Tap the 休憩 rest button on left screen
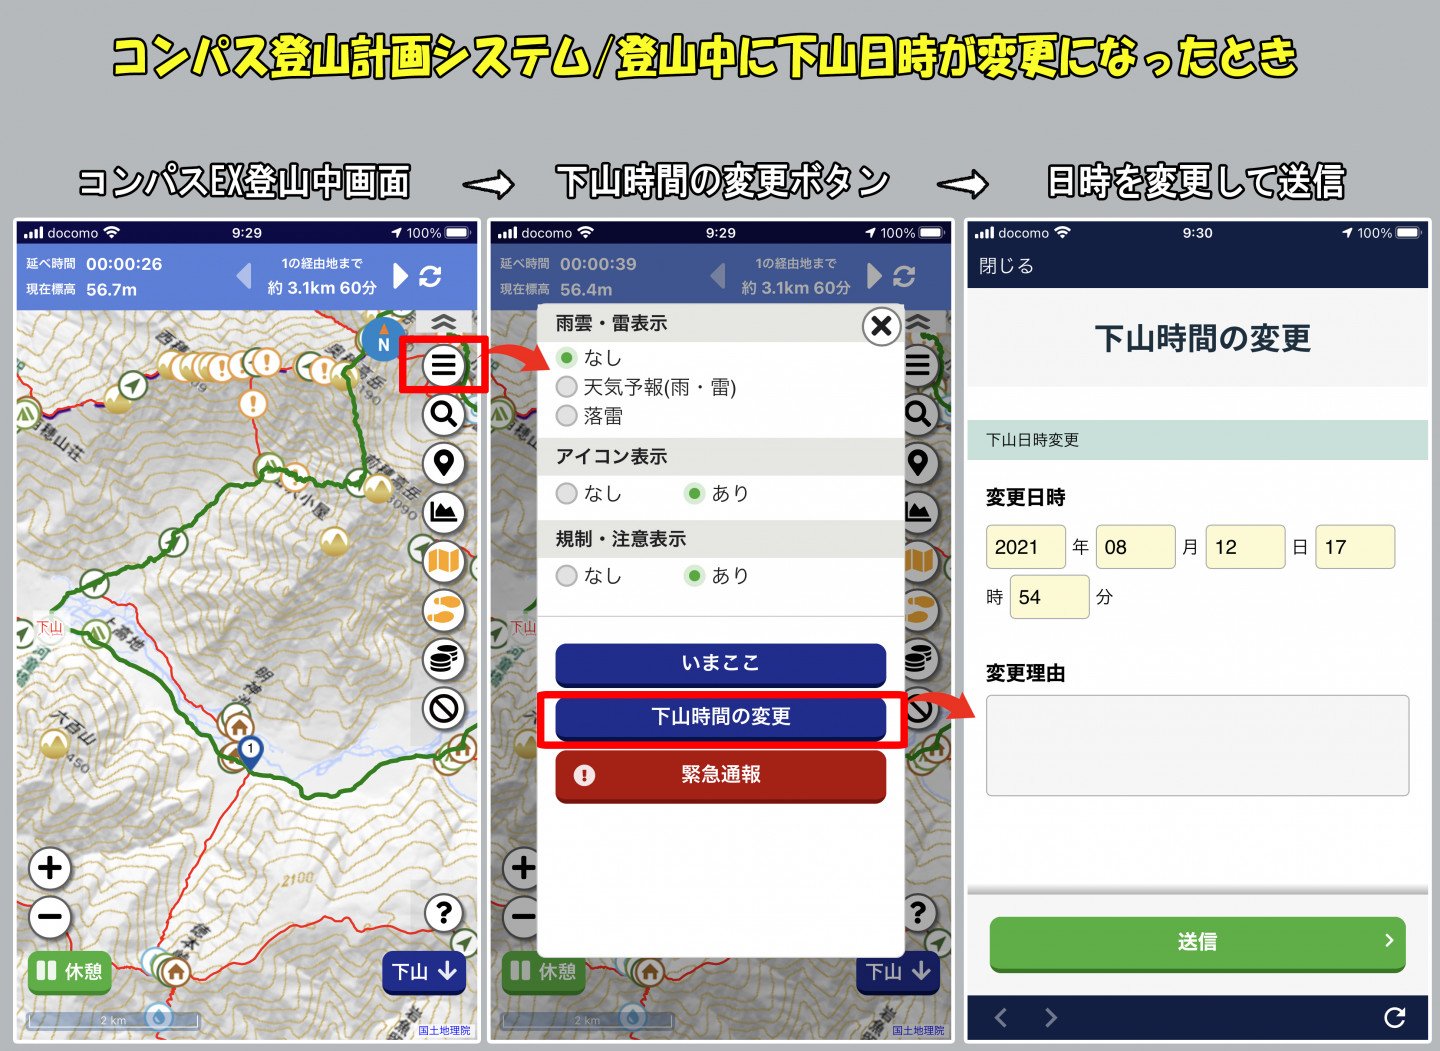 tap(69, 971)
